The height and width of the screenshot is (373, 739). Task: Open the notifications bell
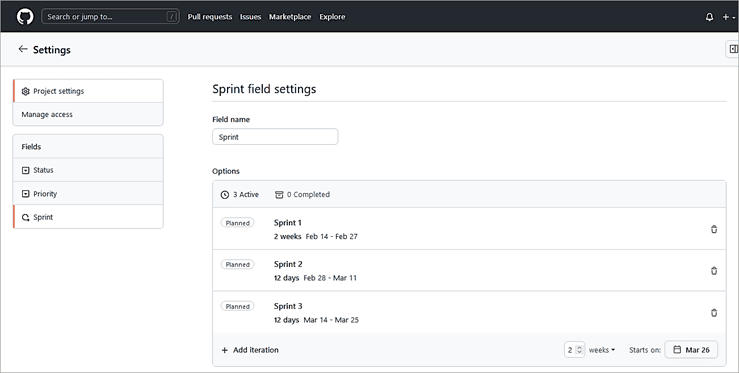coord(709,17)
